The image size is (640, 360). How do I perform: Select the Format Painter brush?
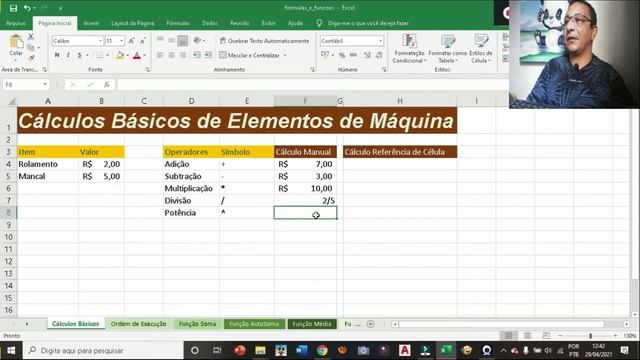(x=31, y=58)
